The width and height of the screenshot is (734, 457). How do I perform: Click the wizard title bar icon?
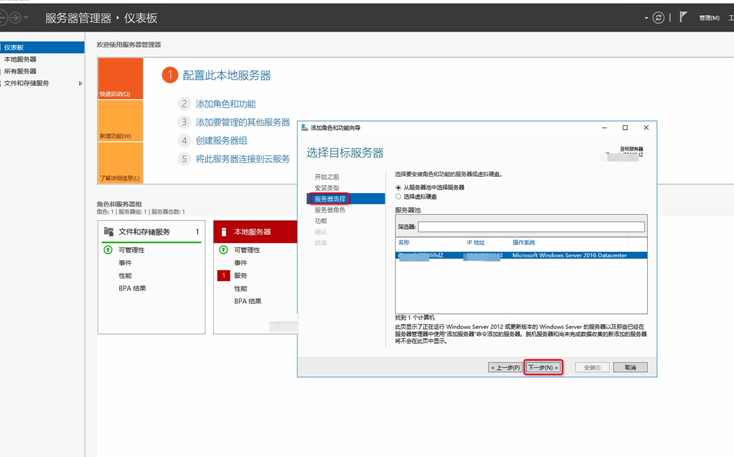click(304, 128)
